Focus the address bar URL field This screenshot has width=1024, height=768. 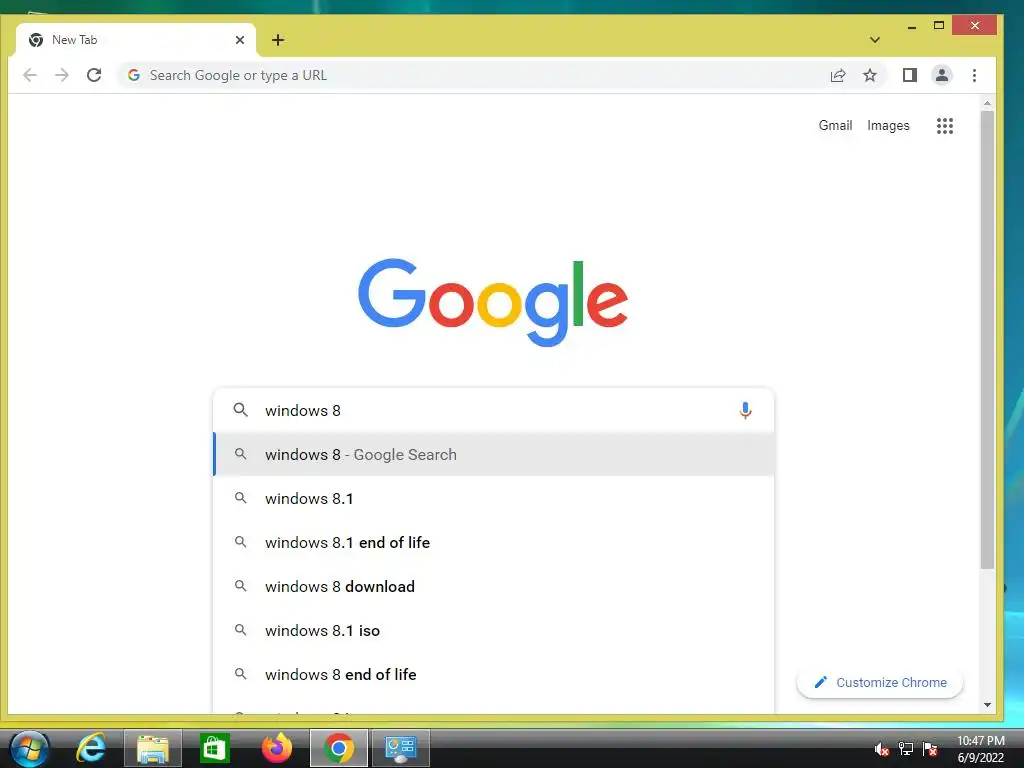pos(470,75)
